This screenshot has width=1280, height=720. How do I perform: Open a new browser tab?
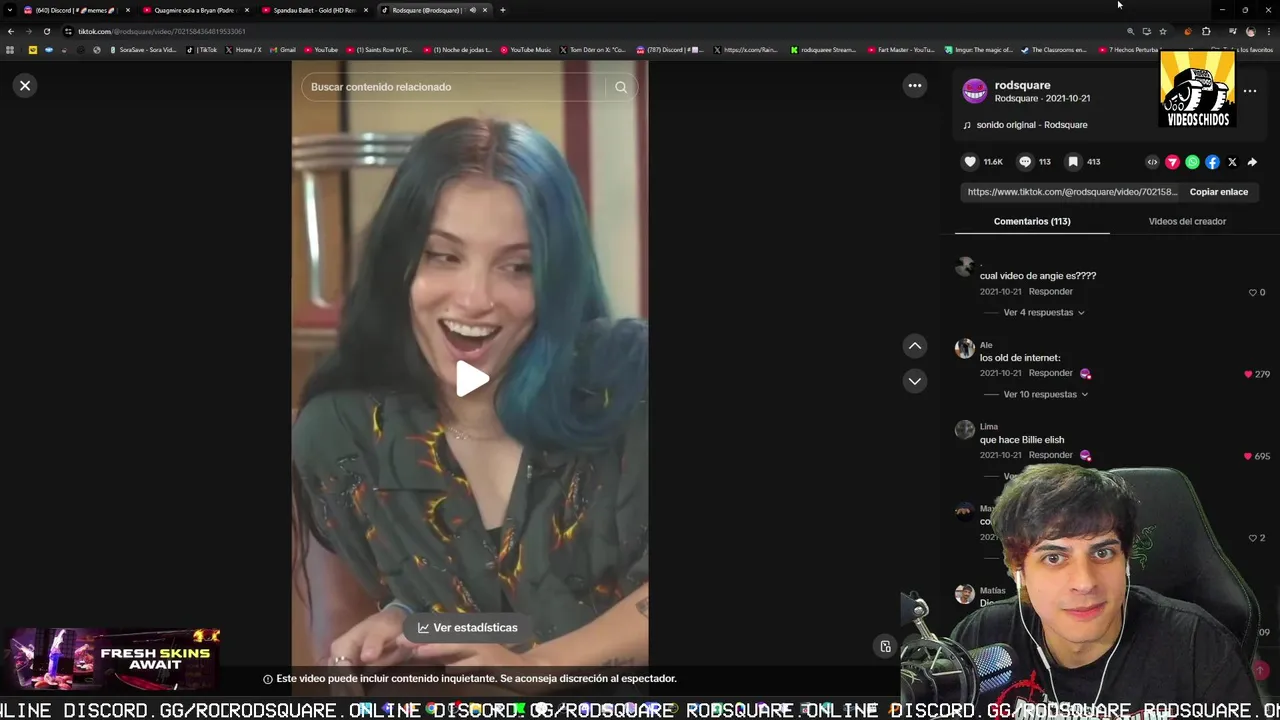tap(503, 10)
